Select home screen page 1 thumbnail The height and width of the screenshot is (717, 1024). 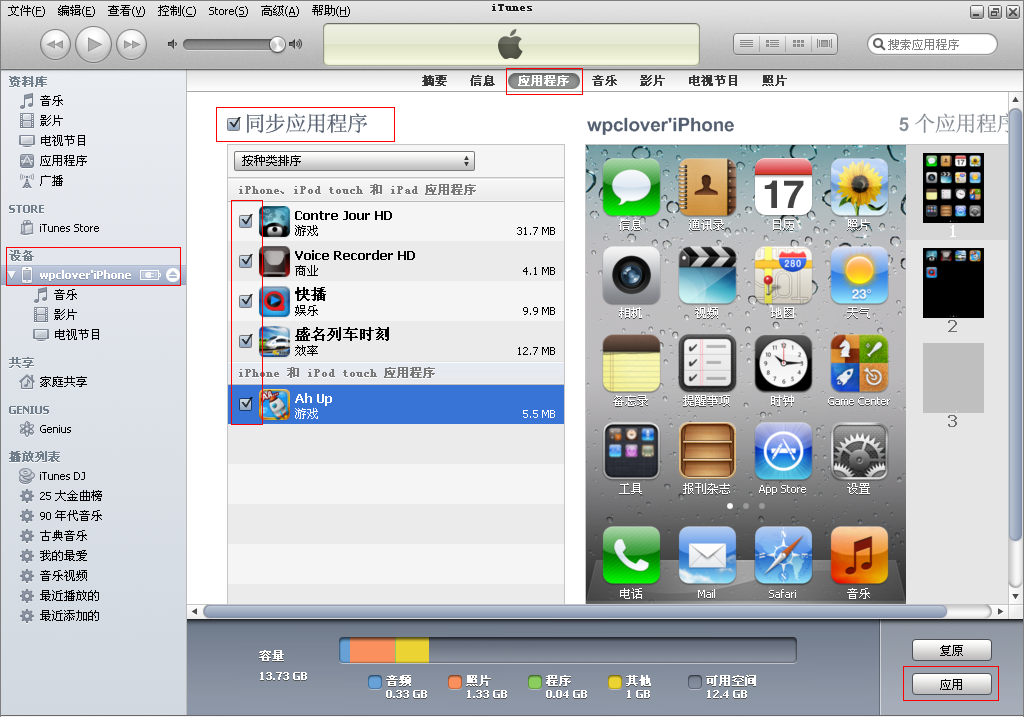click(953, 188)
